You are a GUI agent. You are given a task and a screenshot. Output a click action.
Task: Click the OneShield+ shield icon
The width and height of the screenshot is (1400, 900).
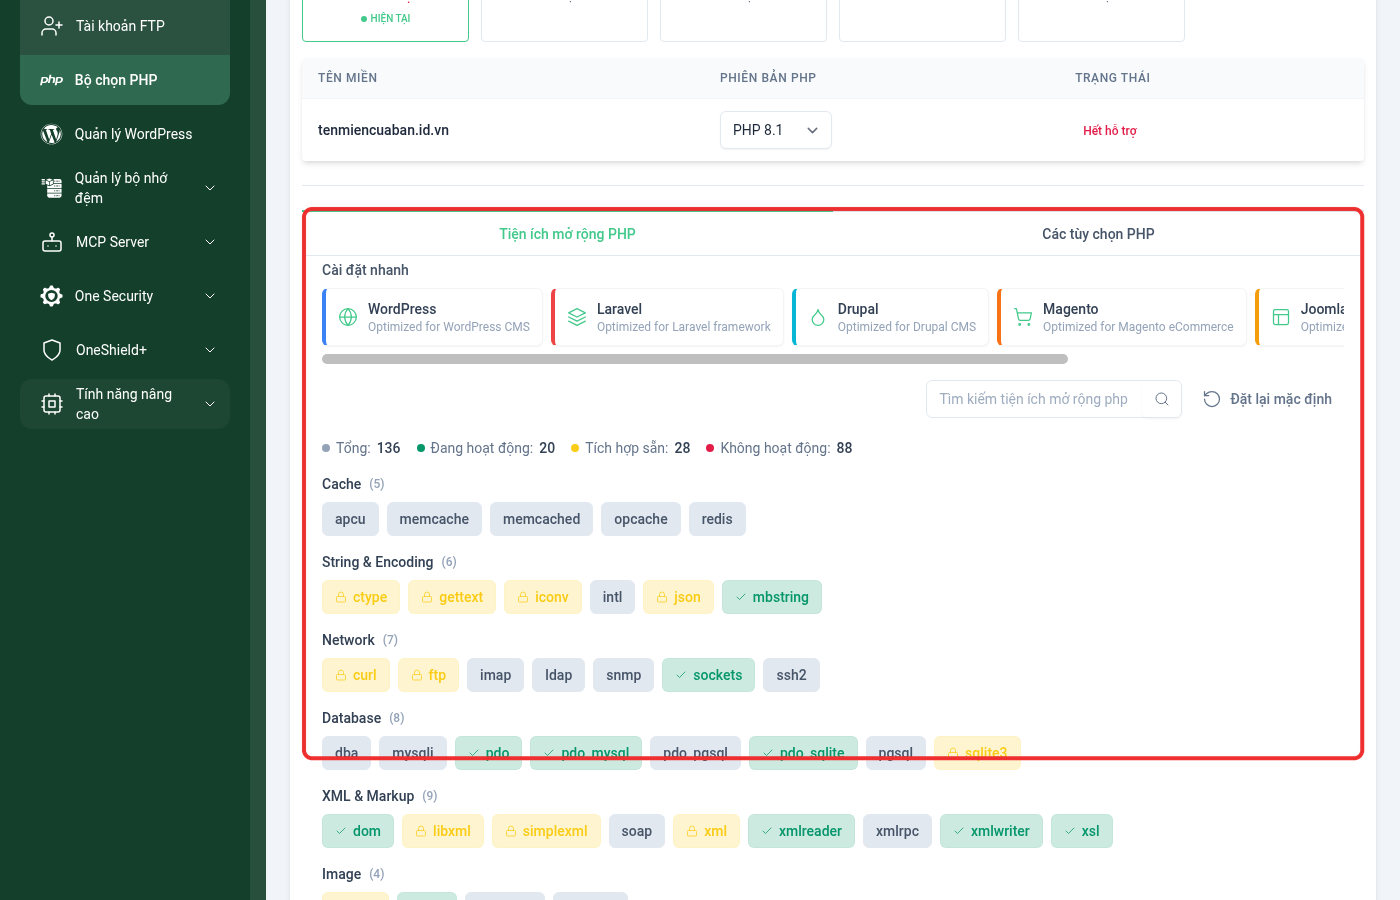point(52,350)
